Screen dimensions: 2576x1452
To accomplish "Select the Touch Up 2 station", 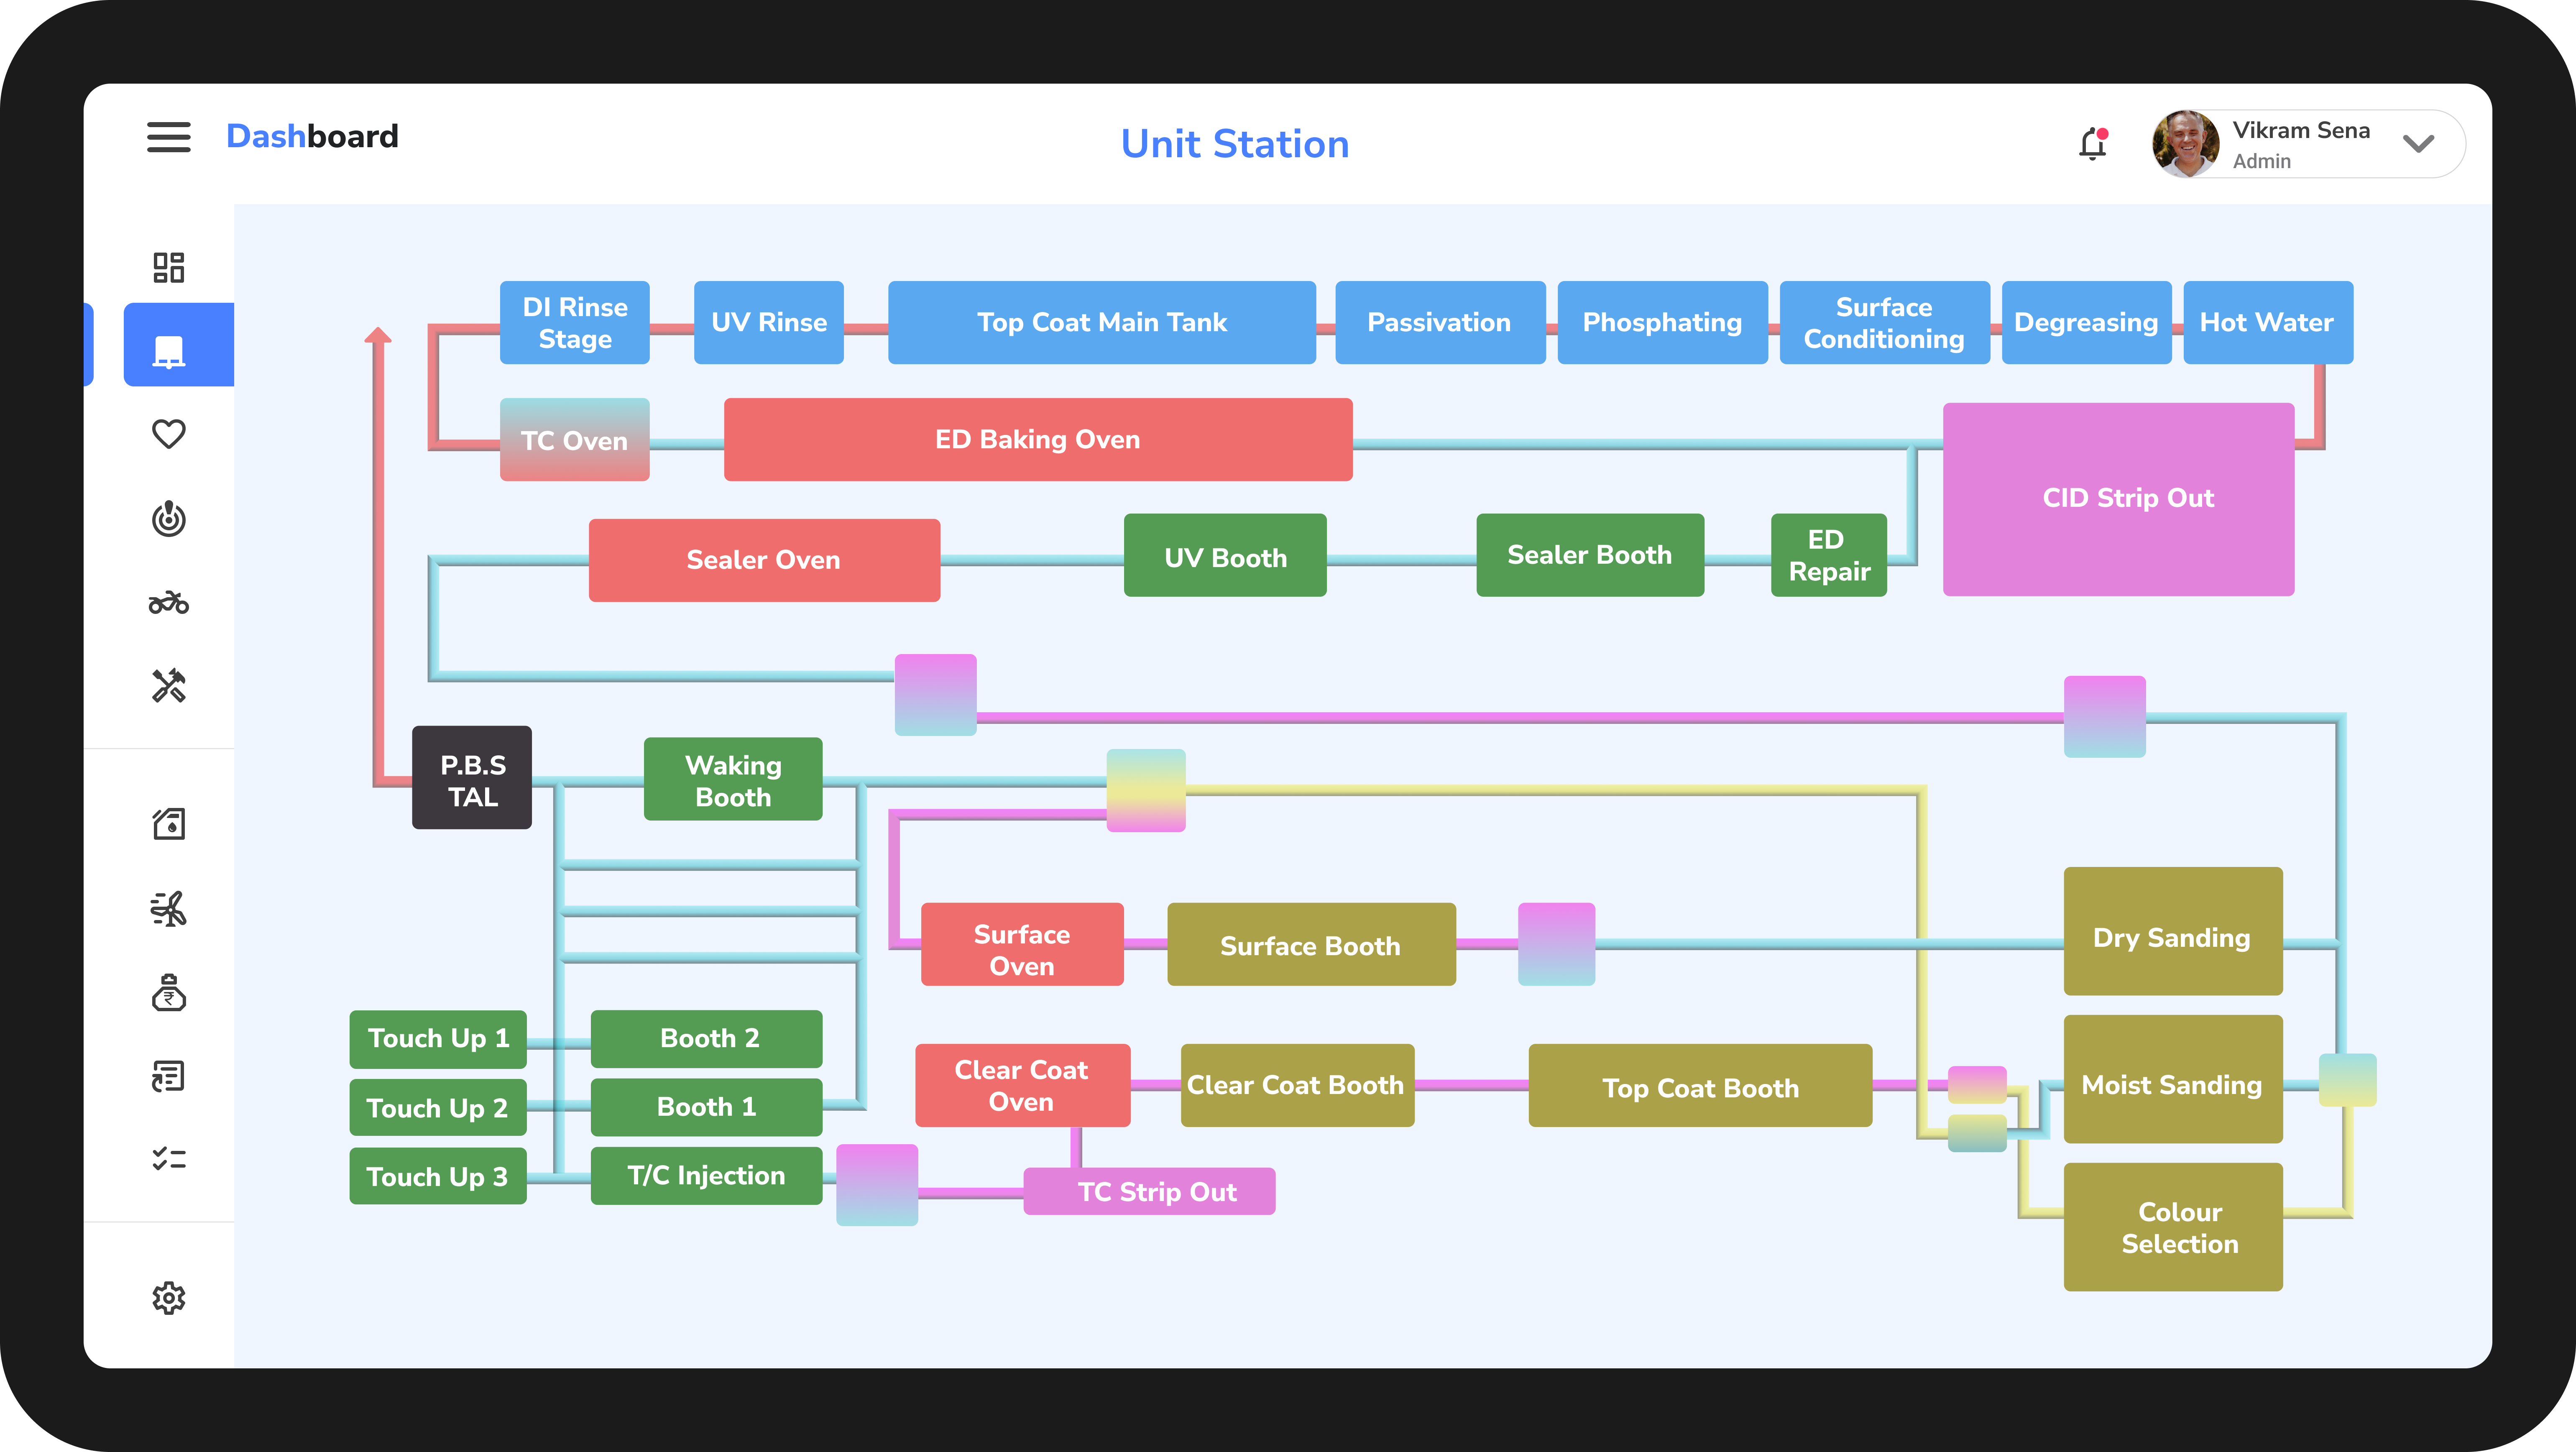I will (438, 1107).
